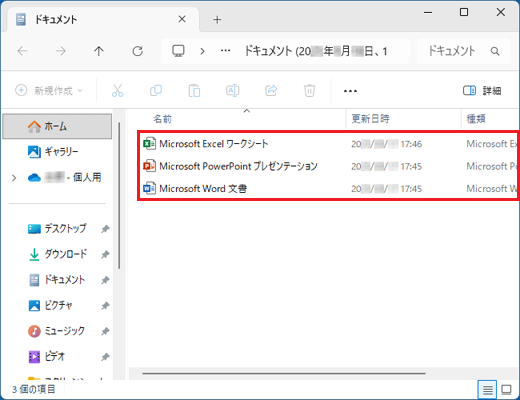This screenshot has width=520, height=400.
Task: Click the Rename icon in toolbar
Action: [x=233, y=90]
